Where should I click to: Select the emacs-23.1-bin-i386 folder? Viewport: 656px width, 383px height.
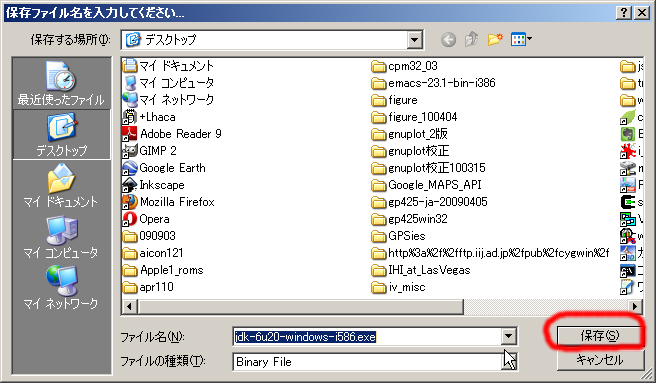pos(433,83)
